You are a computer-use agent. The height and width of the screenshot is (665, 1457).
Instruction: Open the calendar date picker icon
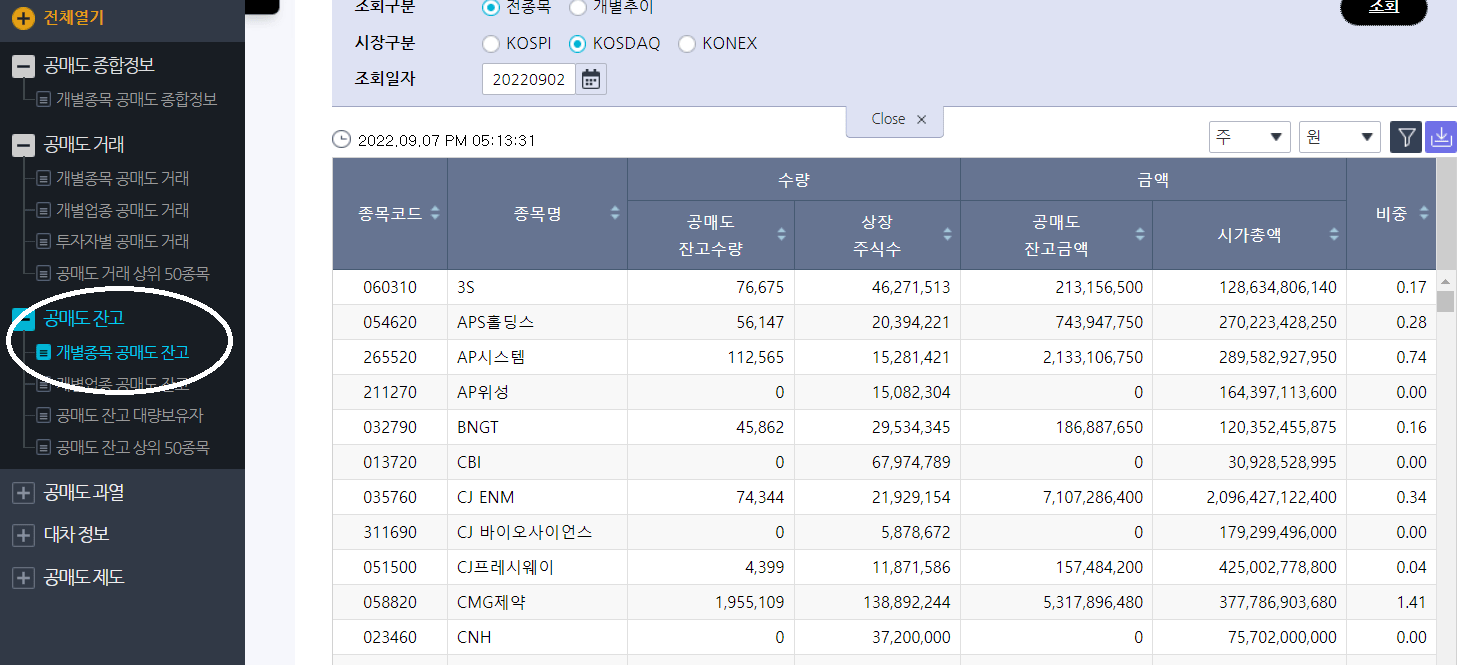click(x=591, y=79)
